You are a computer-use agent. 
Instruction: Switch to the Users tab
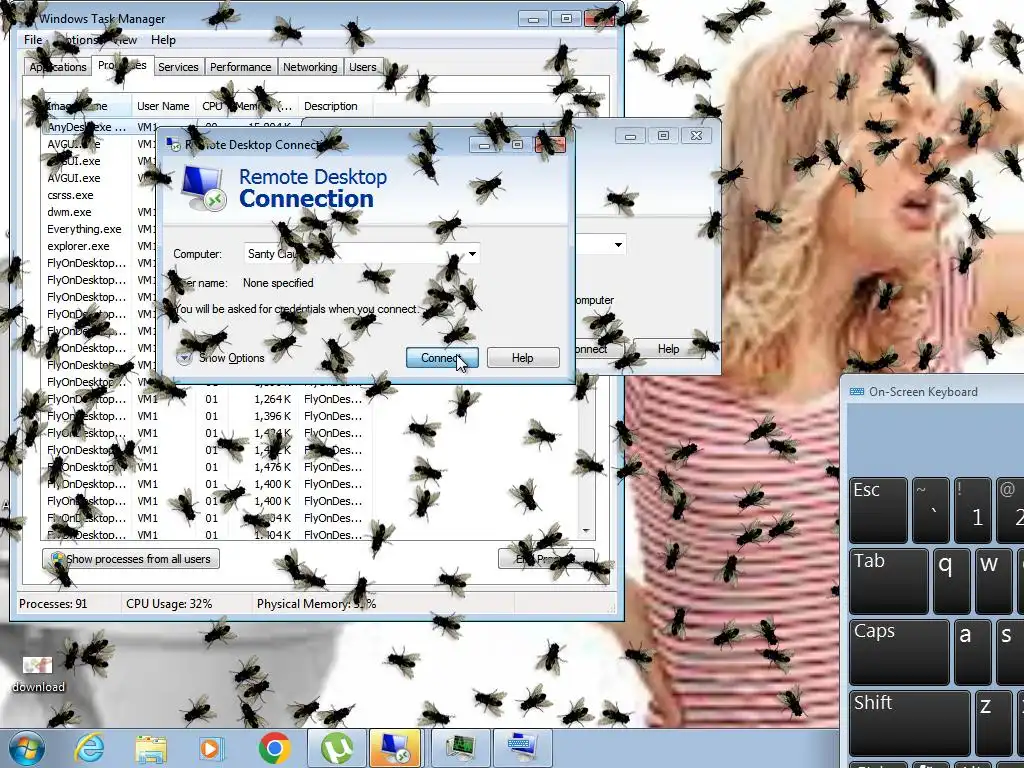[x=362, y=67]
